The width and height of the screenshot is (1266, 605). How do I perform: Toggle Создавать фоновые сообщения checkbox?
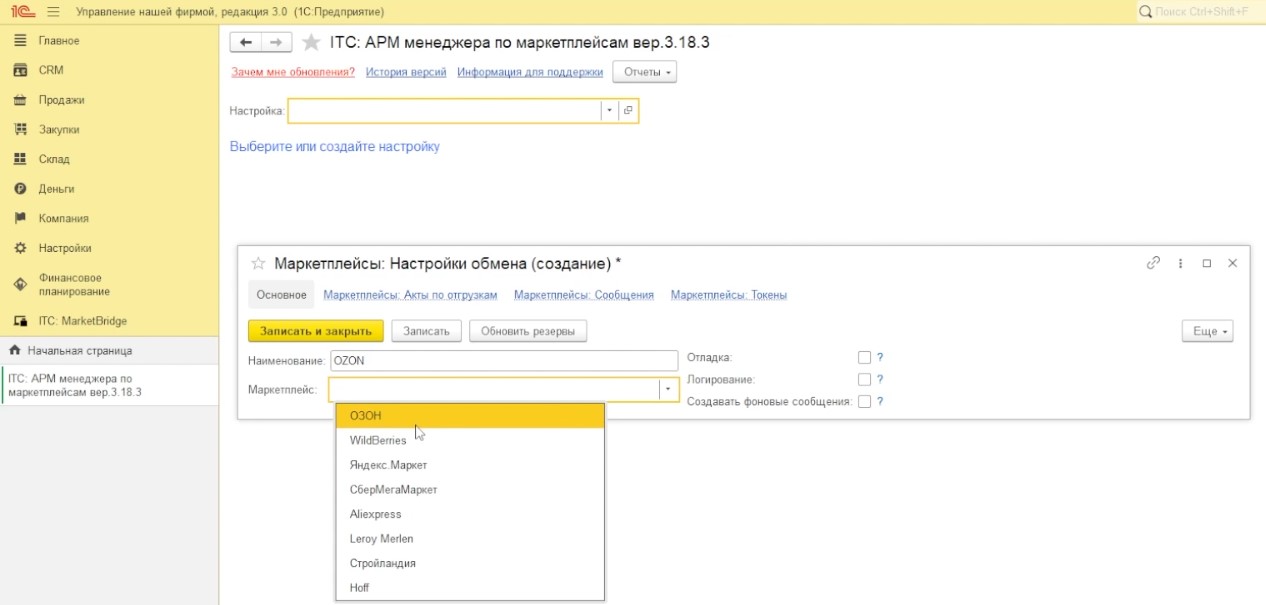tap(864, 401)
